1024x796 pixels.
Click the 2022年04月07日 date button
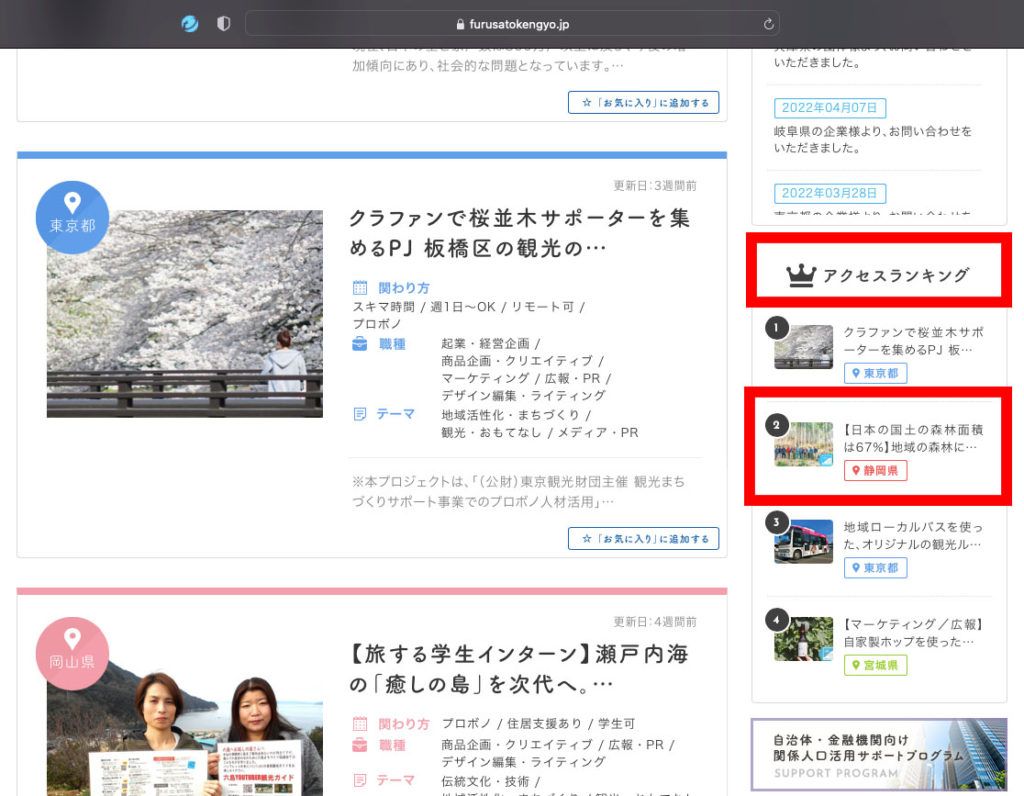point(829,108)
